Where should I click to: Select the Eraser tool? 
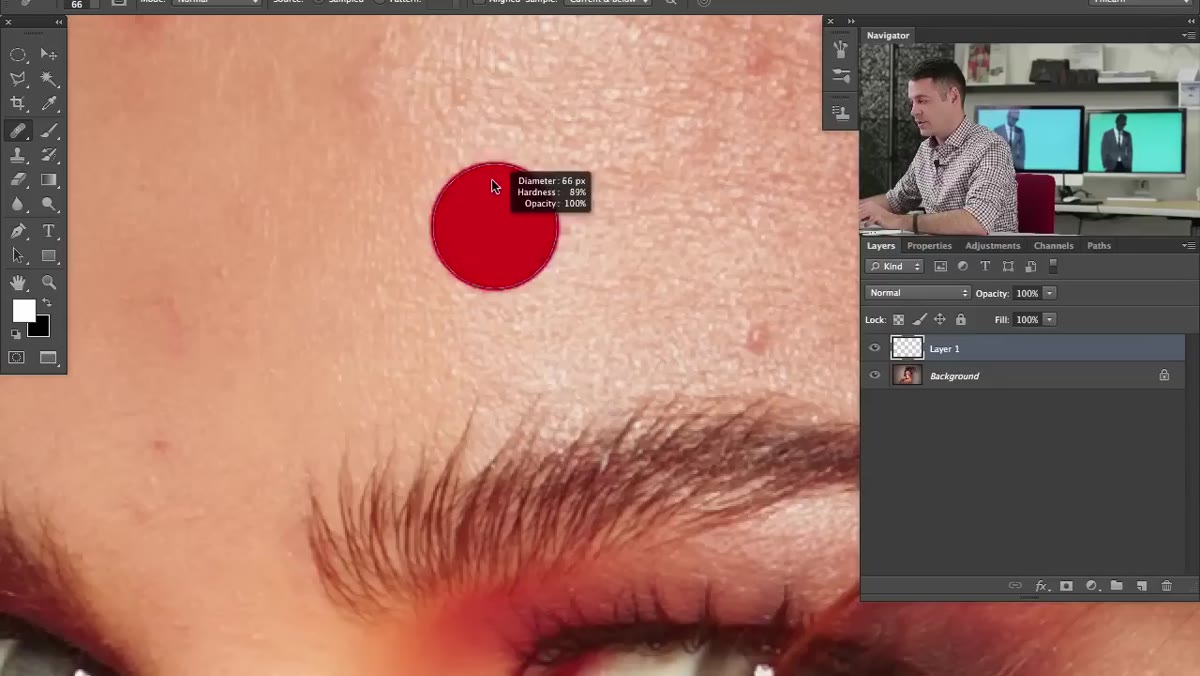click(18, 180)
